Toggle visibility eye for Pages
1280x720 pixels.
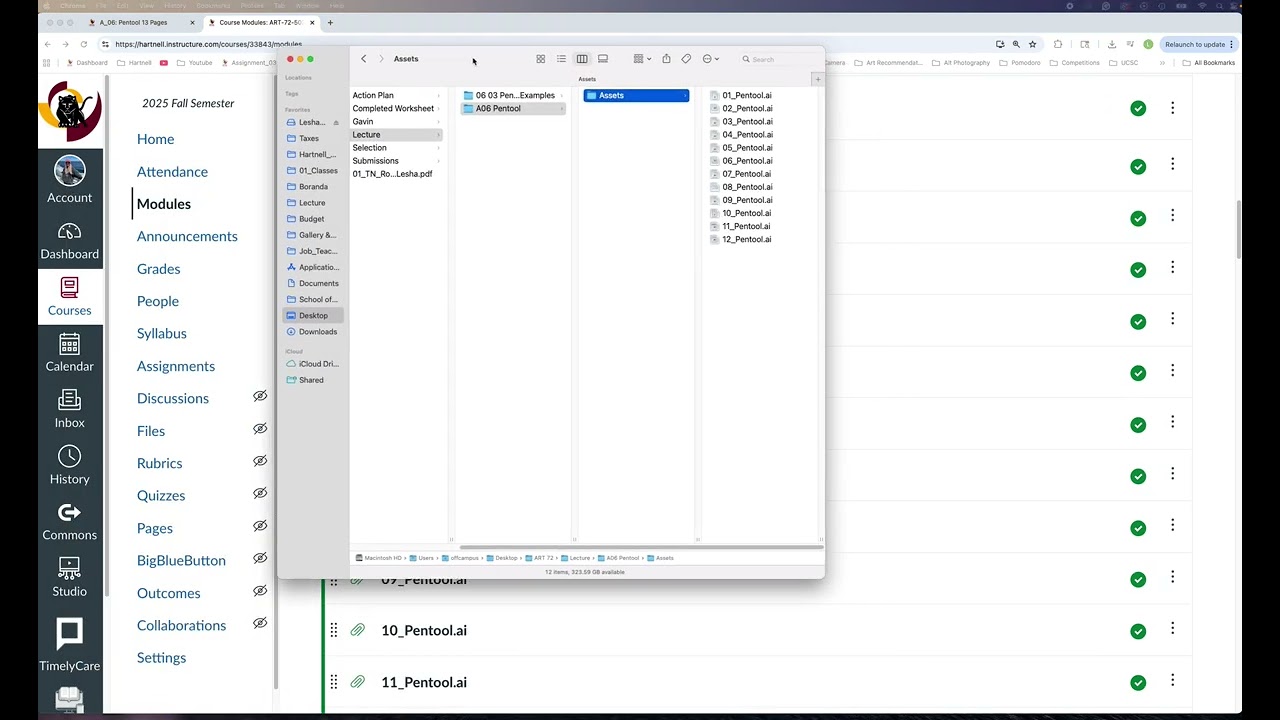point(260,526)
